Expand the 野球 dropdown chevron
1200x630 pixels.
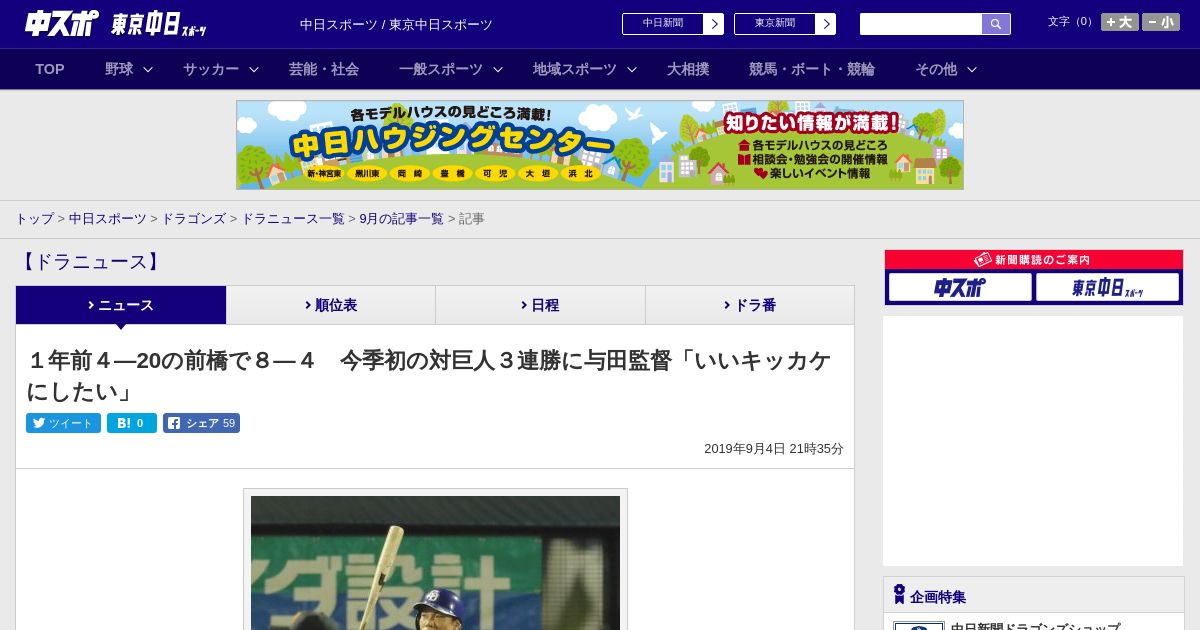point(148,69)
